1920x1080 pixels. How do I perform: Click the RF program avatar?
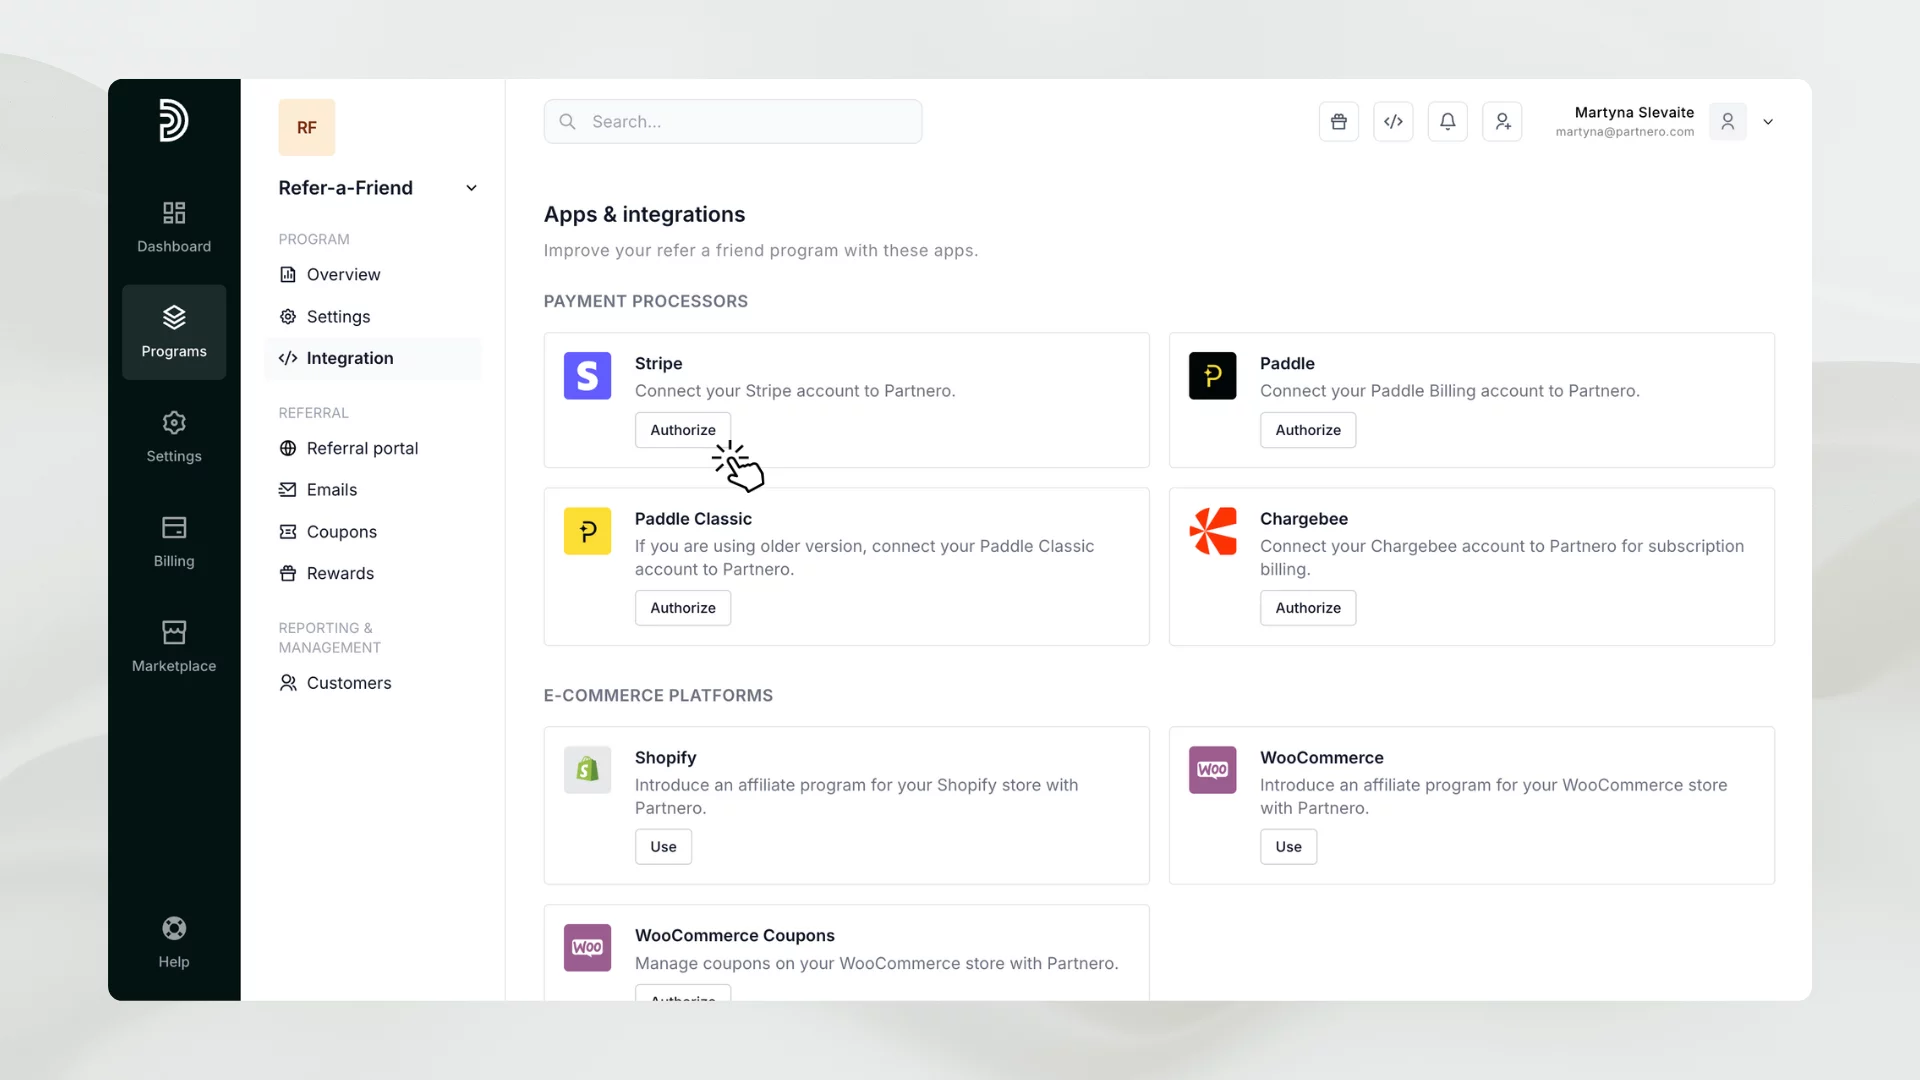click(306, 127)
